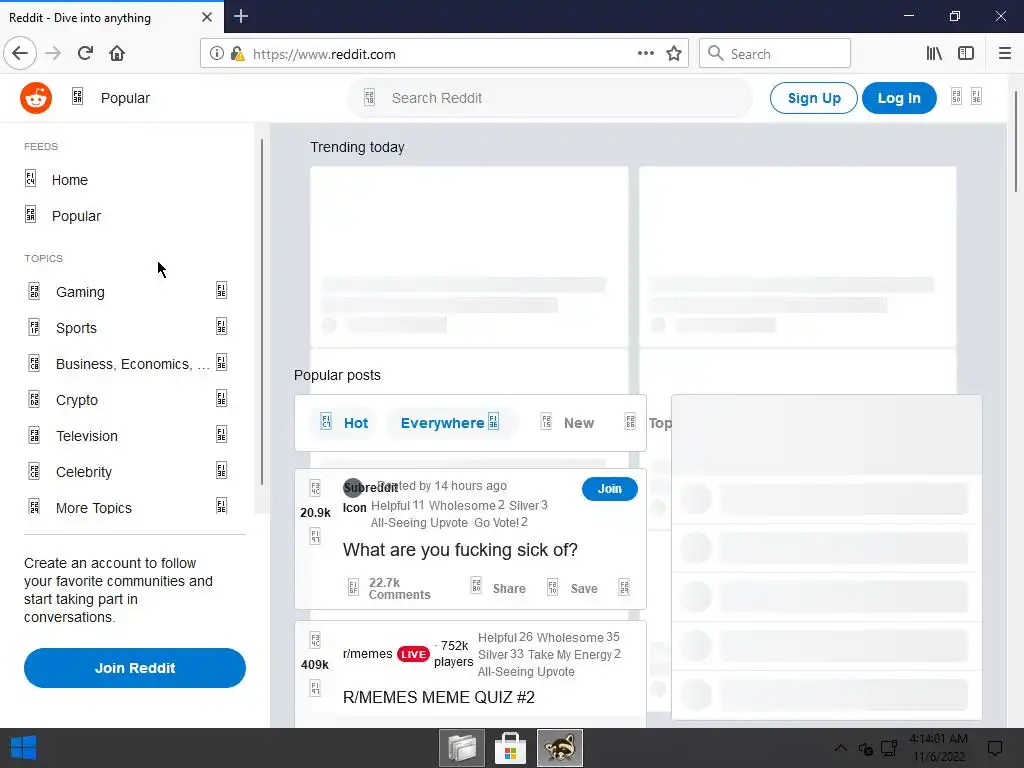Expand the Television topic chevron

tap(221, 434)
